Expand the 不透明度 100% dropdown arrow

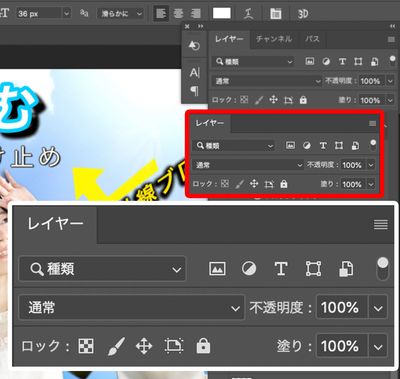[x=378, y=308]
